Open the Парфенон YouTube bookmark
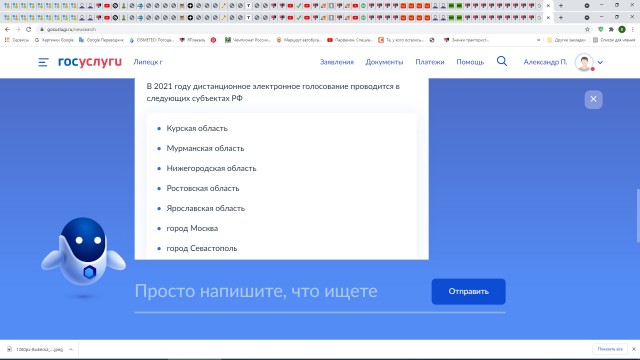The image size is (640, 360). coord(350,40)
